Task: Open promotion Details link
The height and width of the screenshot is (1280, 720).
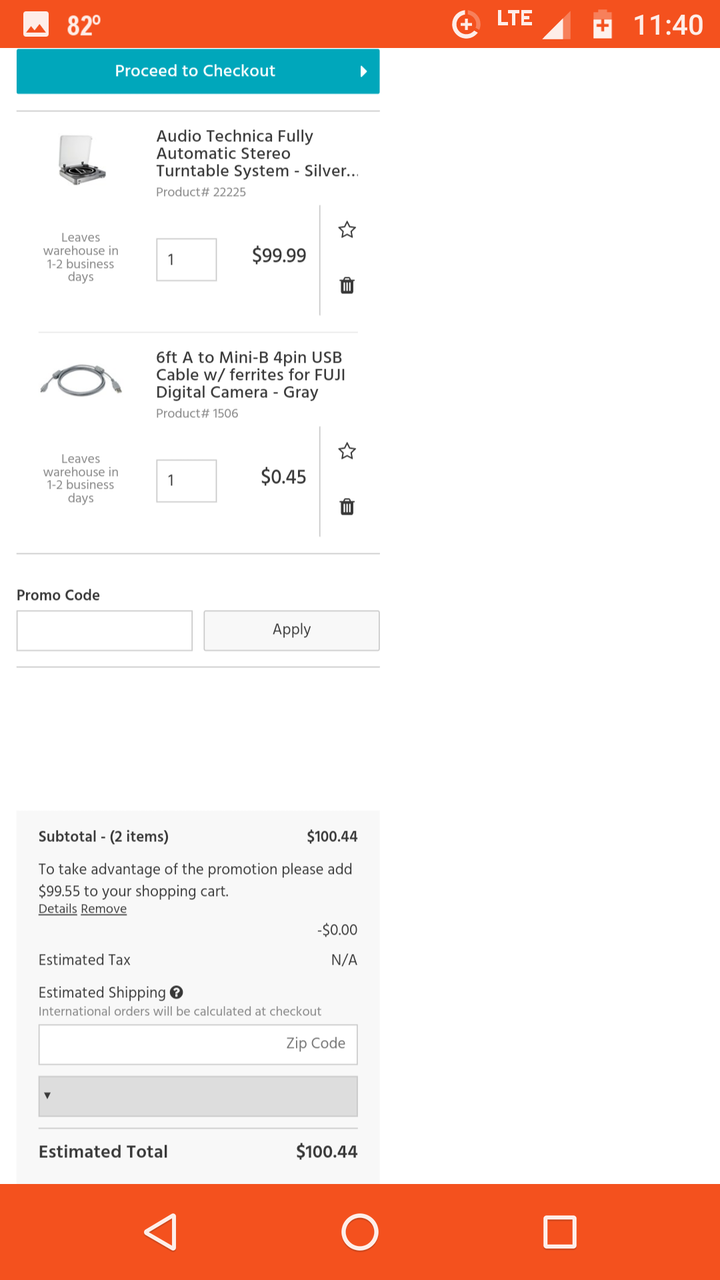Action: 57,909
